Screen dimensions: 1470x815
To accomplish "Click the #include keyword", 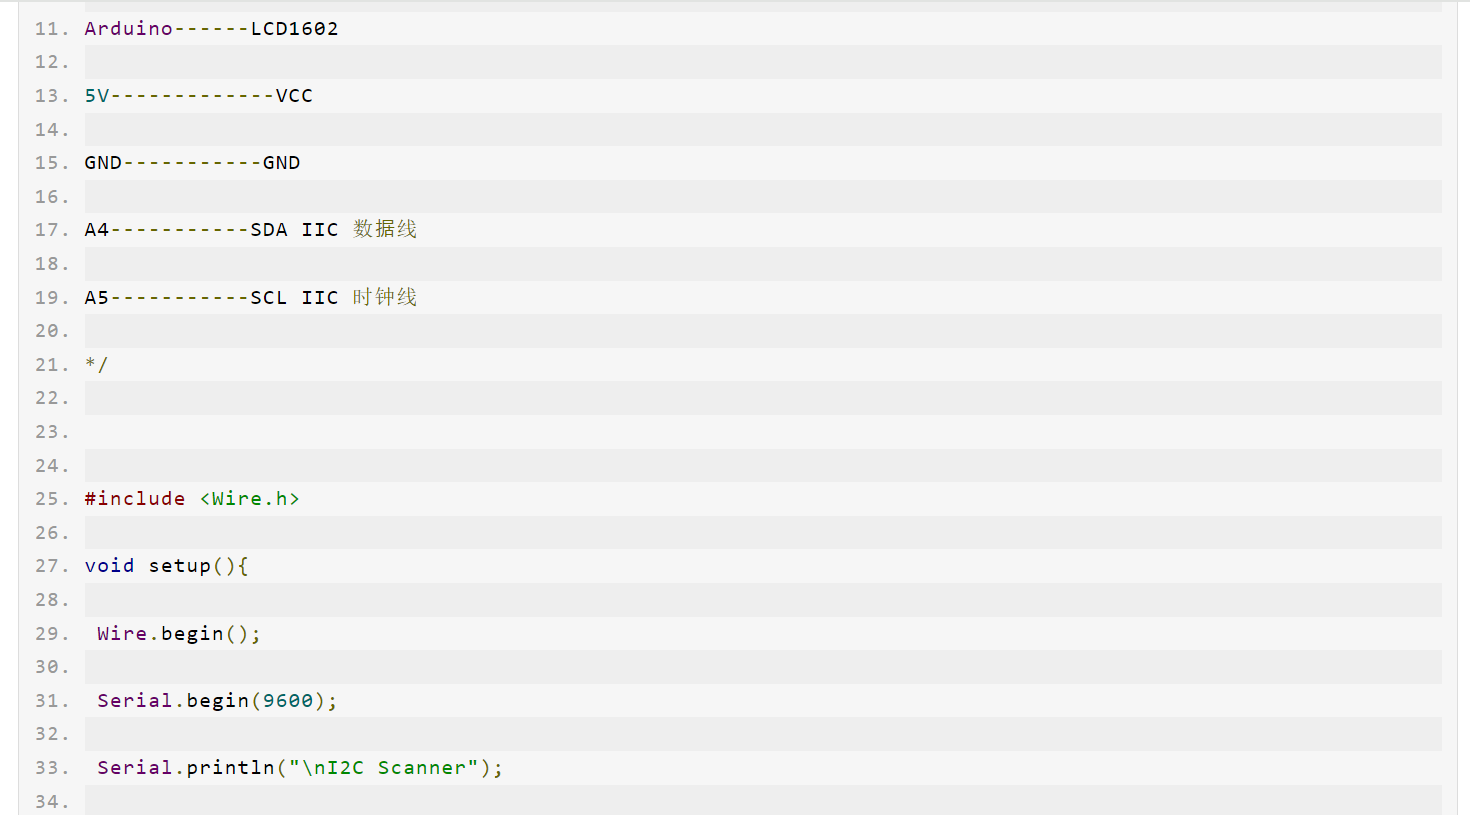I will tap(135, 499).
